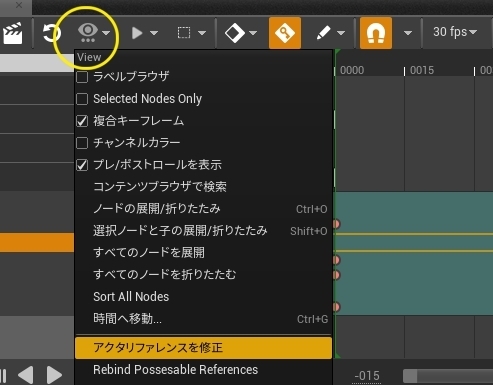Click the pencil edit mode icon
493x385 pixels.
323,33
